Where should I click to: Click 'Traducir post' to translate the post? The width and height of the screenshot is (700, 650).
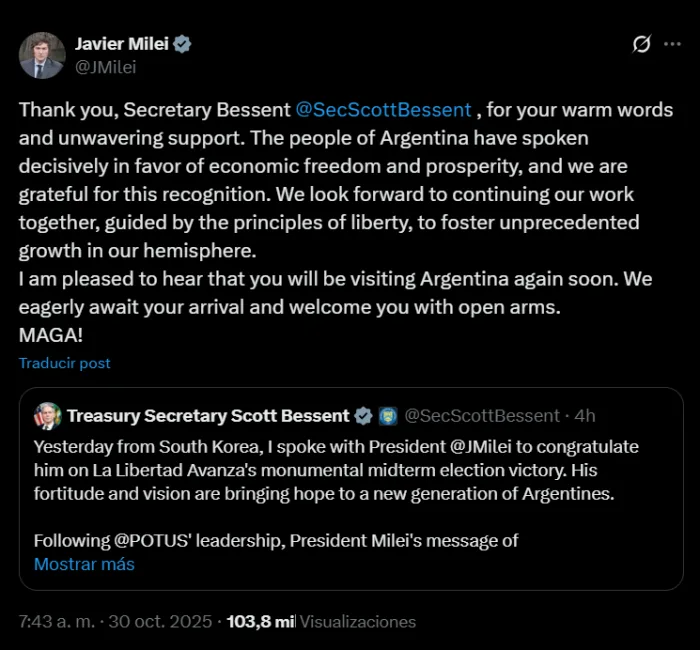tap(65, 363)
